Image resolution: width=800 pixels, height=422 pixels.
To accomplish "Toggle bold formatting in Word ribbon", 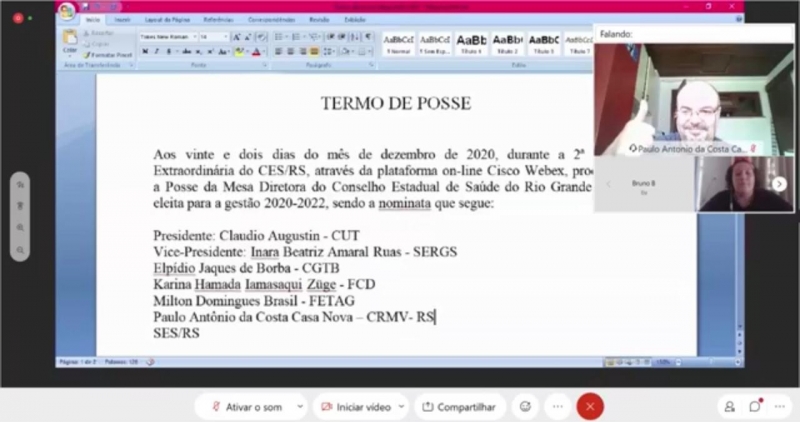I will point(145,52).
